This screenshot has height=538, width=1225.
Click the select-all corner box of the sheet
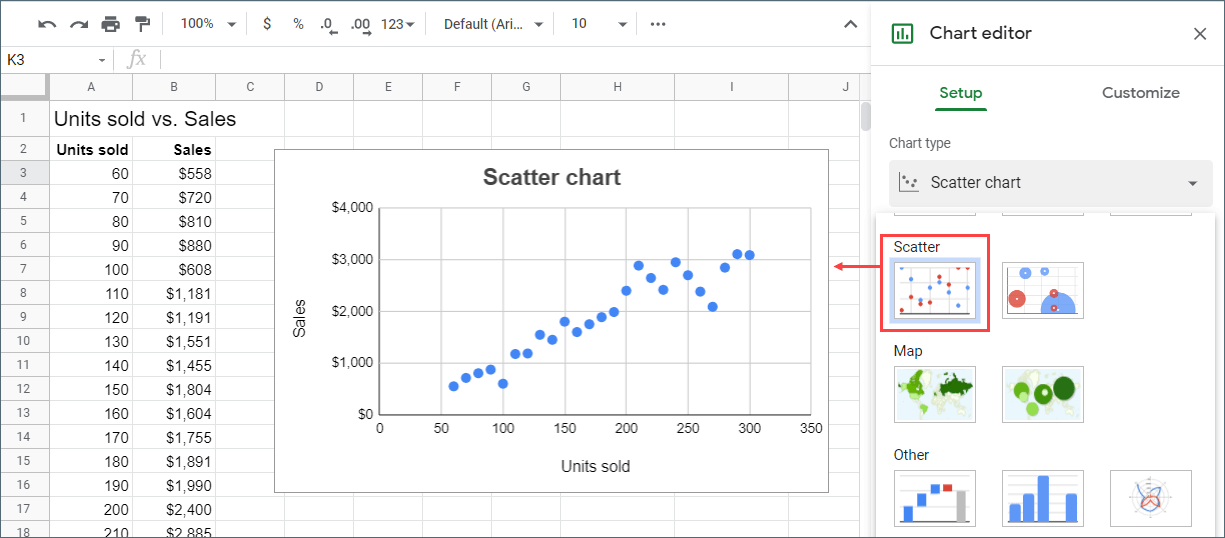[24, 87]
